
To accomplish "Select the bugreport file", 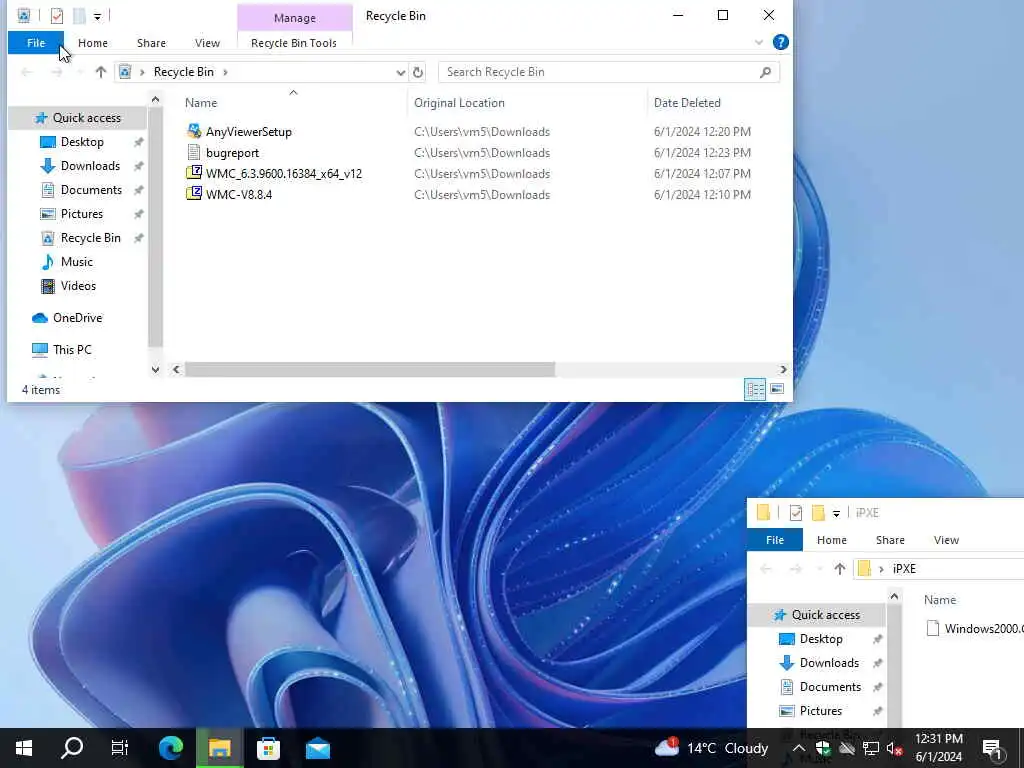I will point(232,153).
